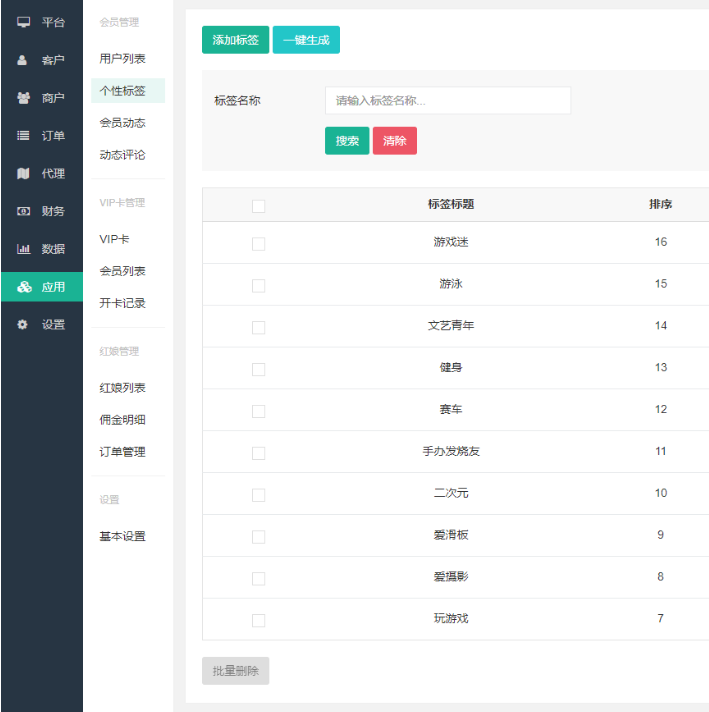Screen dimensions: 709x712
Task: Click the bar chart icon beside 数据
Action: (23, 249)
